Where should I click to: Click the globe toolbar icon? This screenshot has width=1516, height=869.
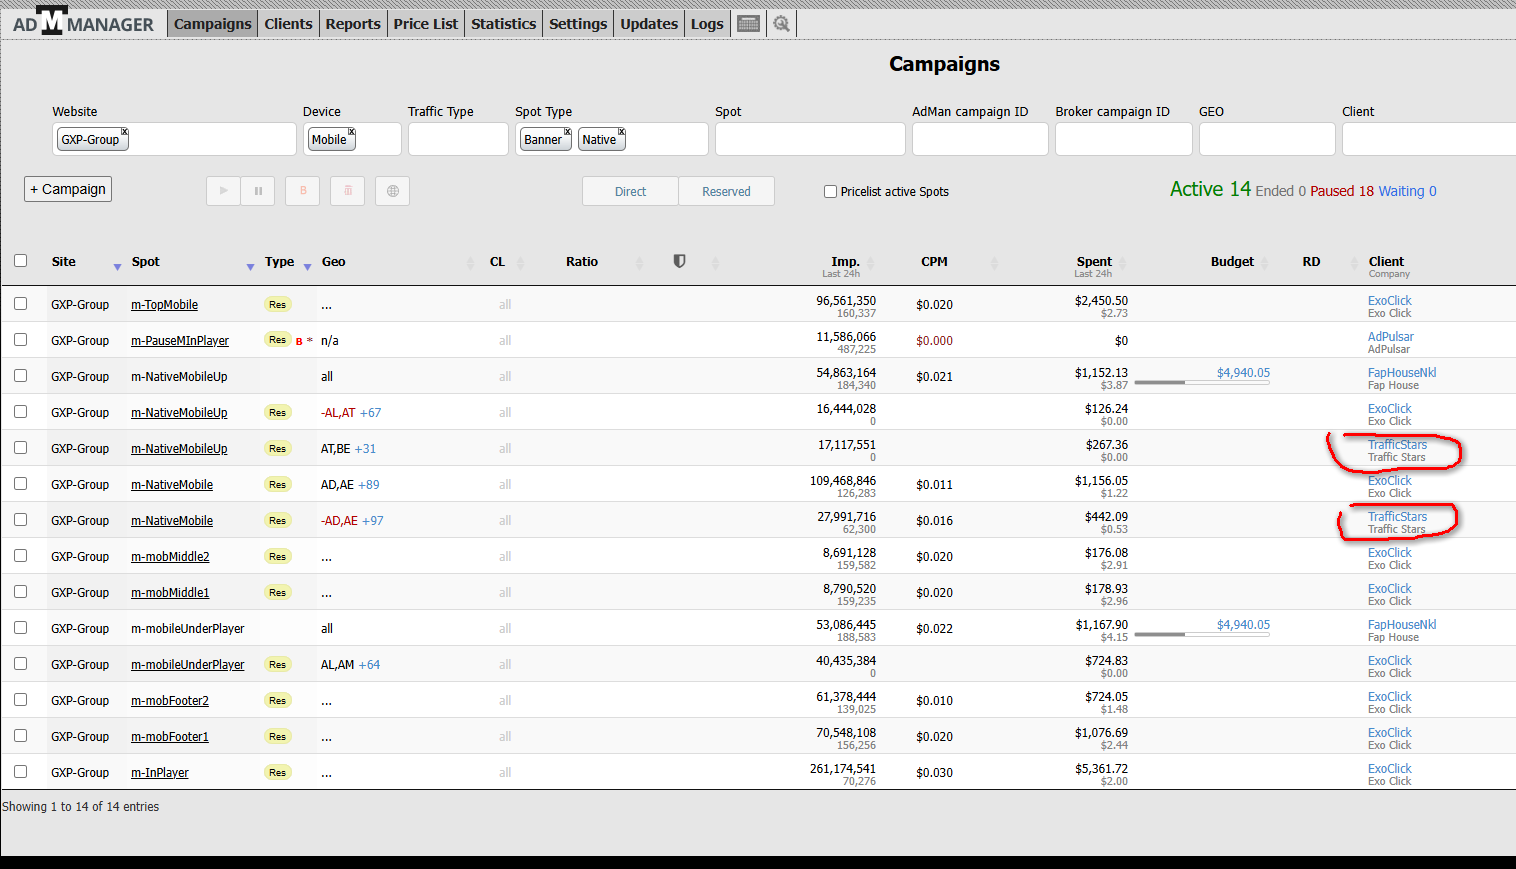(x=393, y=191)
